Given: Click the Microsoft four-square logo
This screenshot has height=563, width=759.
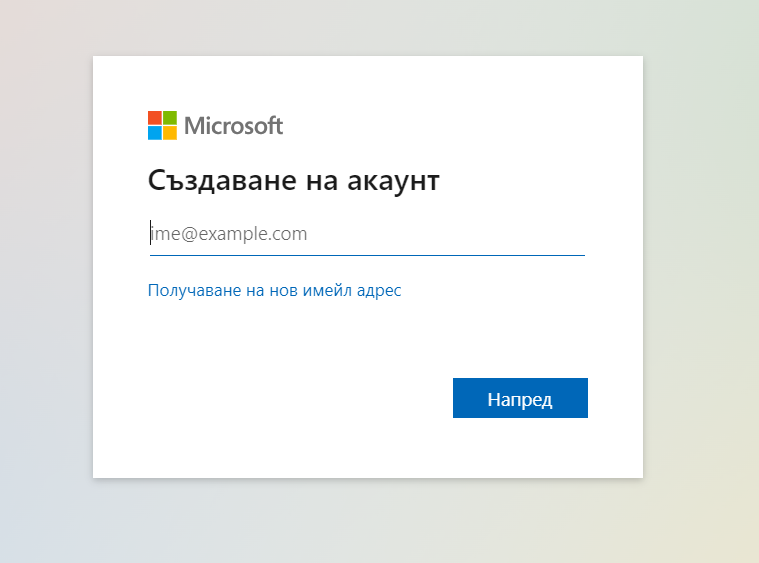Looking at the screenshot, I should coord(162,125).
